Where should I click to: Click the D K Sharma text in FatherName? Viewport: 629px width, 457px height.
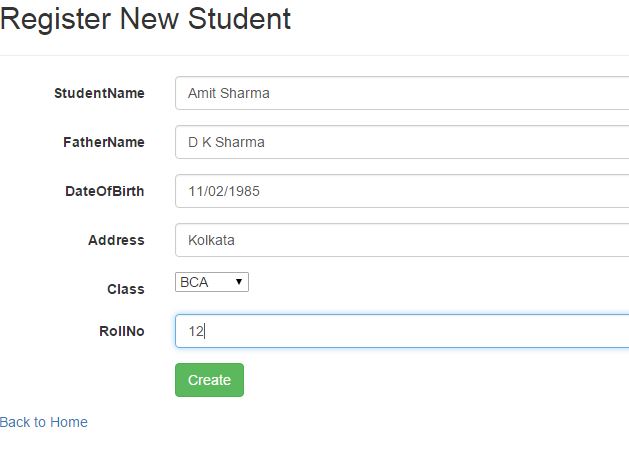point(226,142)
